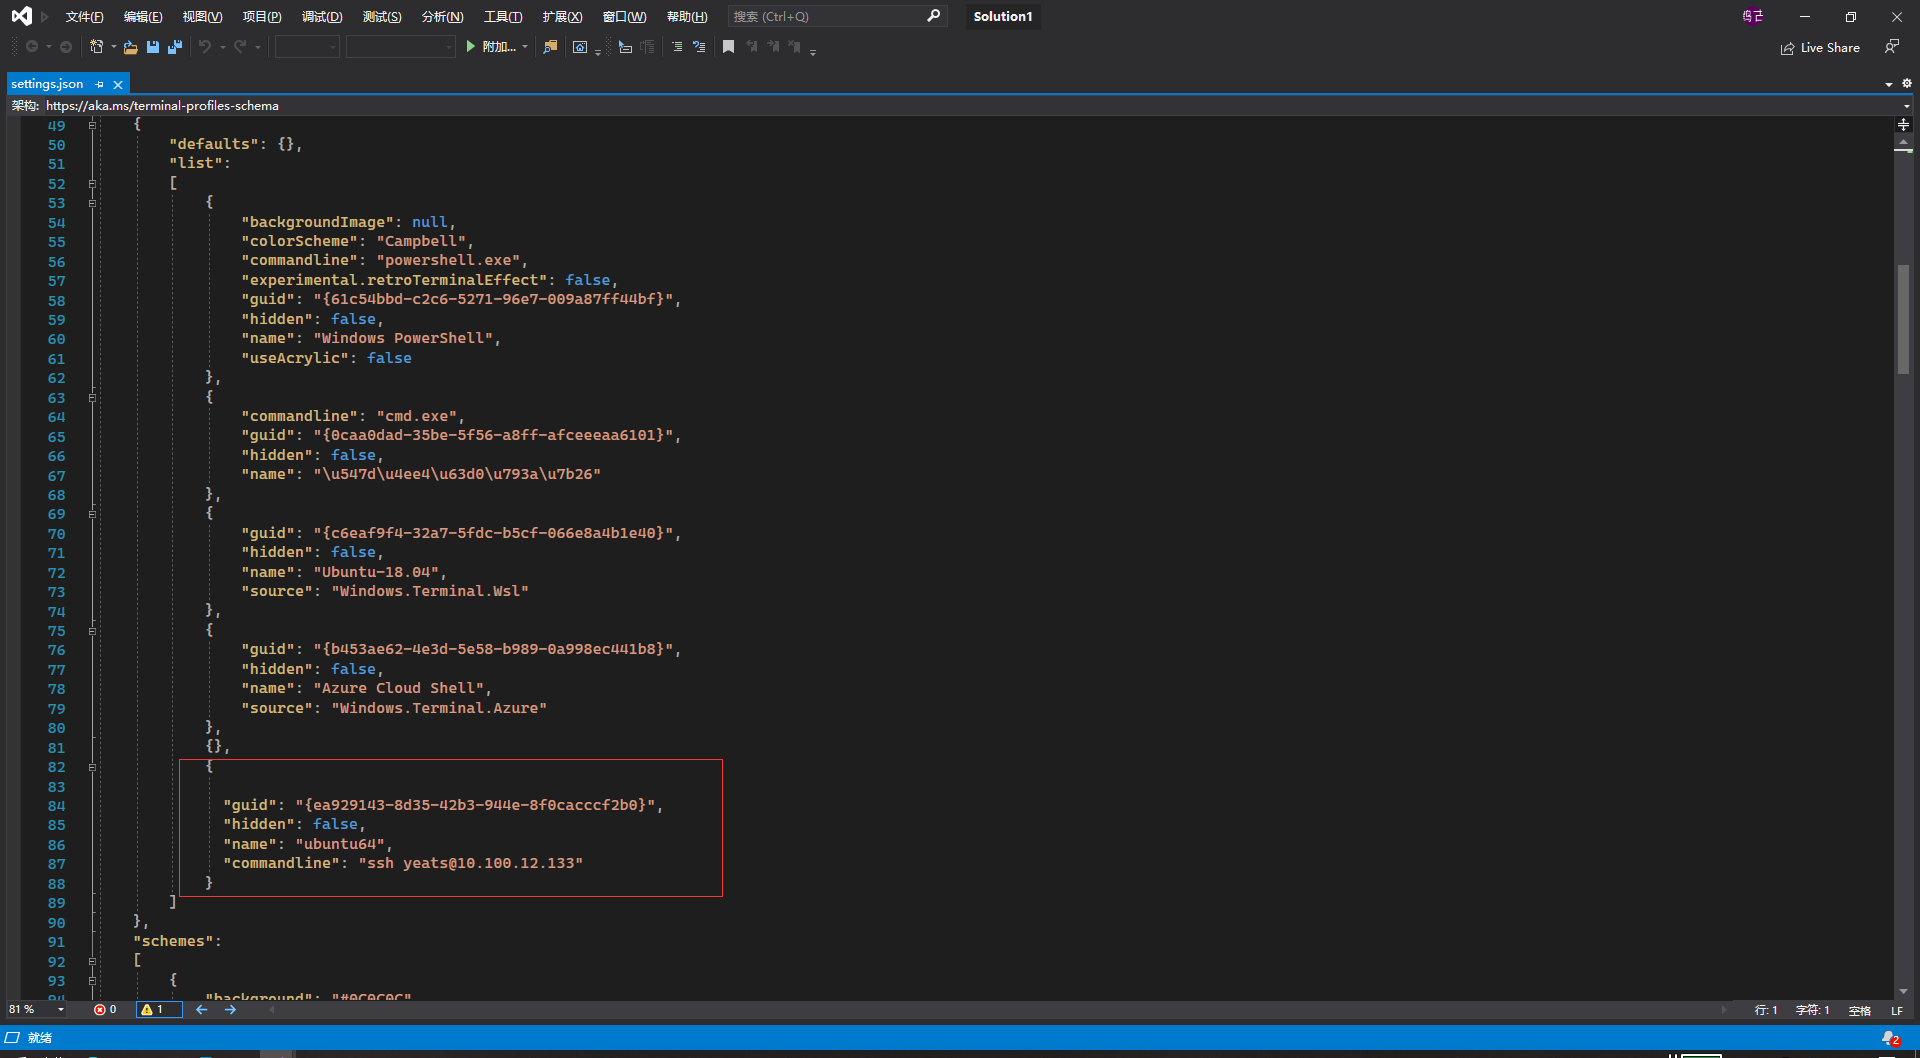This screenshot has width=1920, height=1058.
Task: Open the Redo history dropdown arrow
Action: [258, 47]
